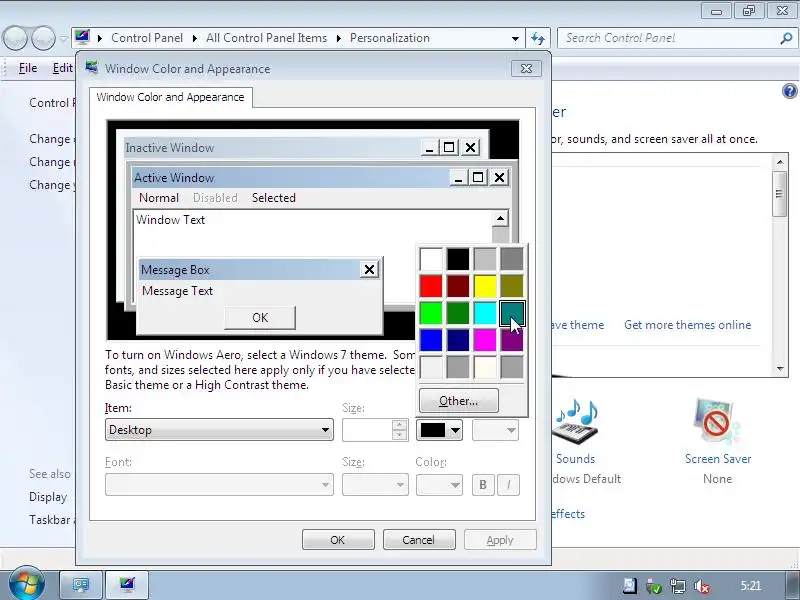Select the Window Color and Appearance tab
The width and height of the screenshot is (800, 600).
[x=170, y=97]
